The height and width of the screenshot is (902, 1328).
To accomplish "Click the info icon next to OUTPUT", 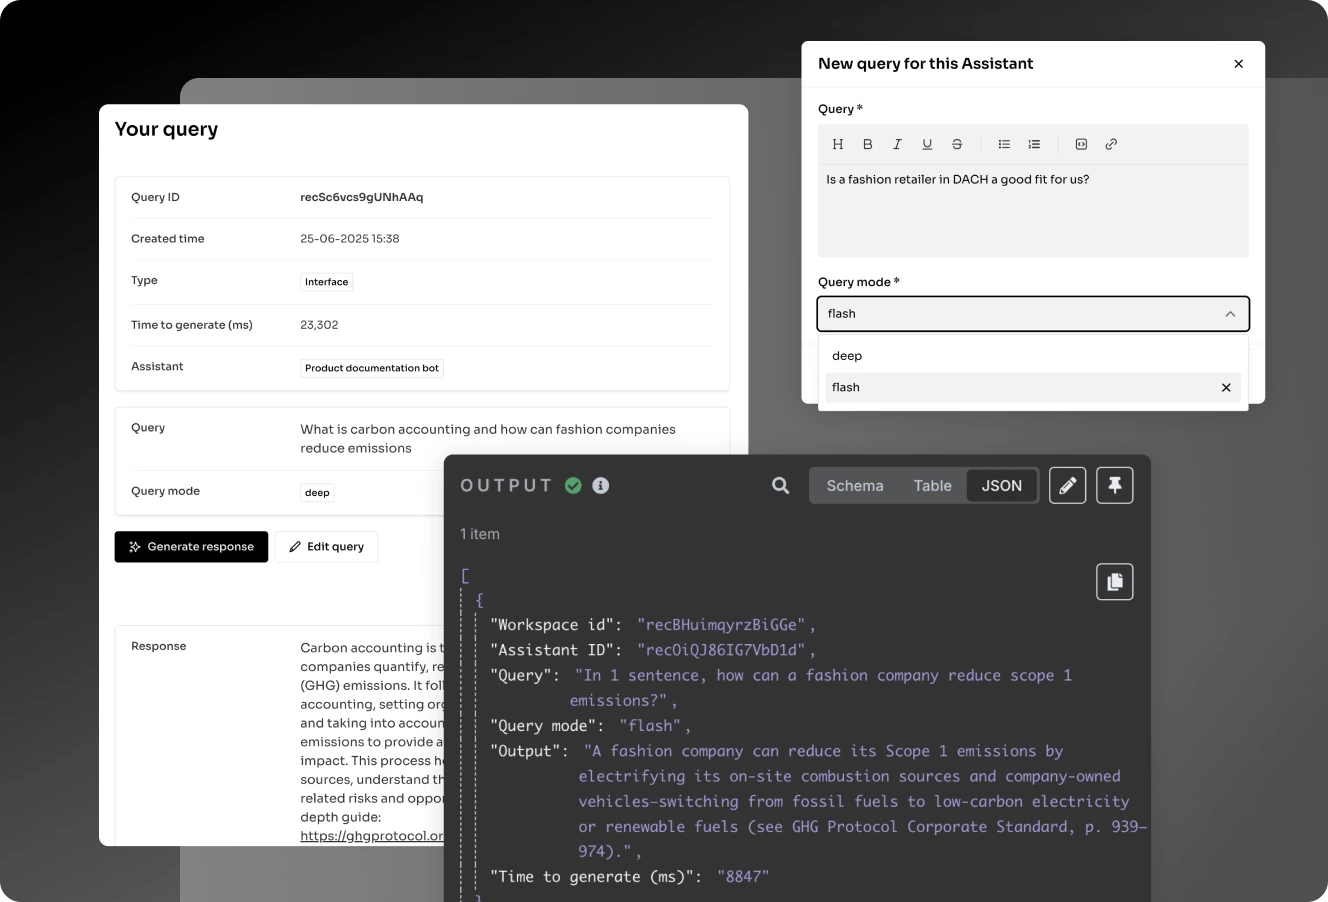I will tap(599, 485).
